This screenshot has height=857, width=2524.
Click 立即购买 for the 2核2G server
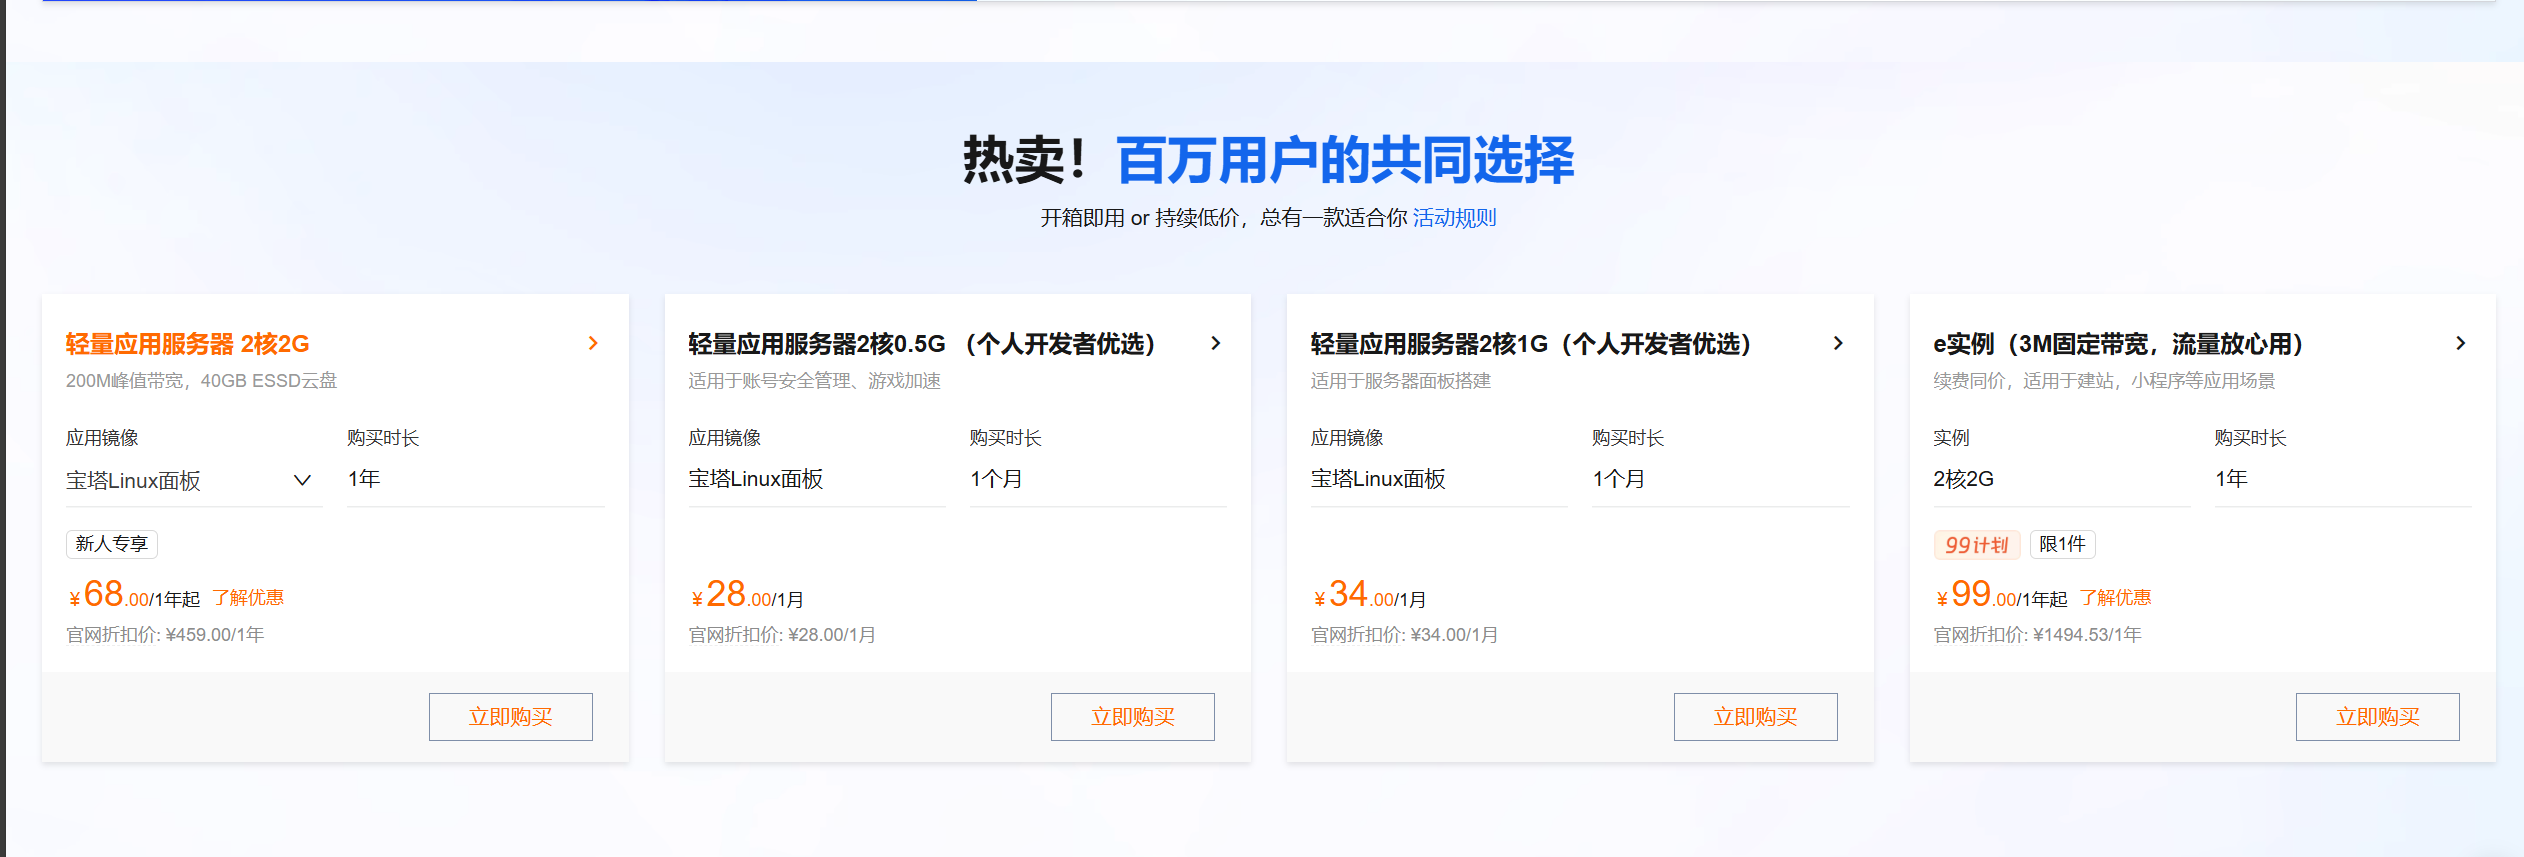(x=510, y=717)
